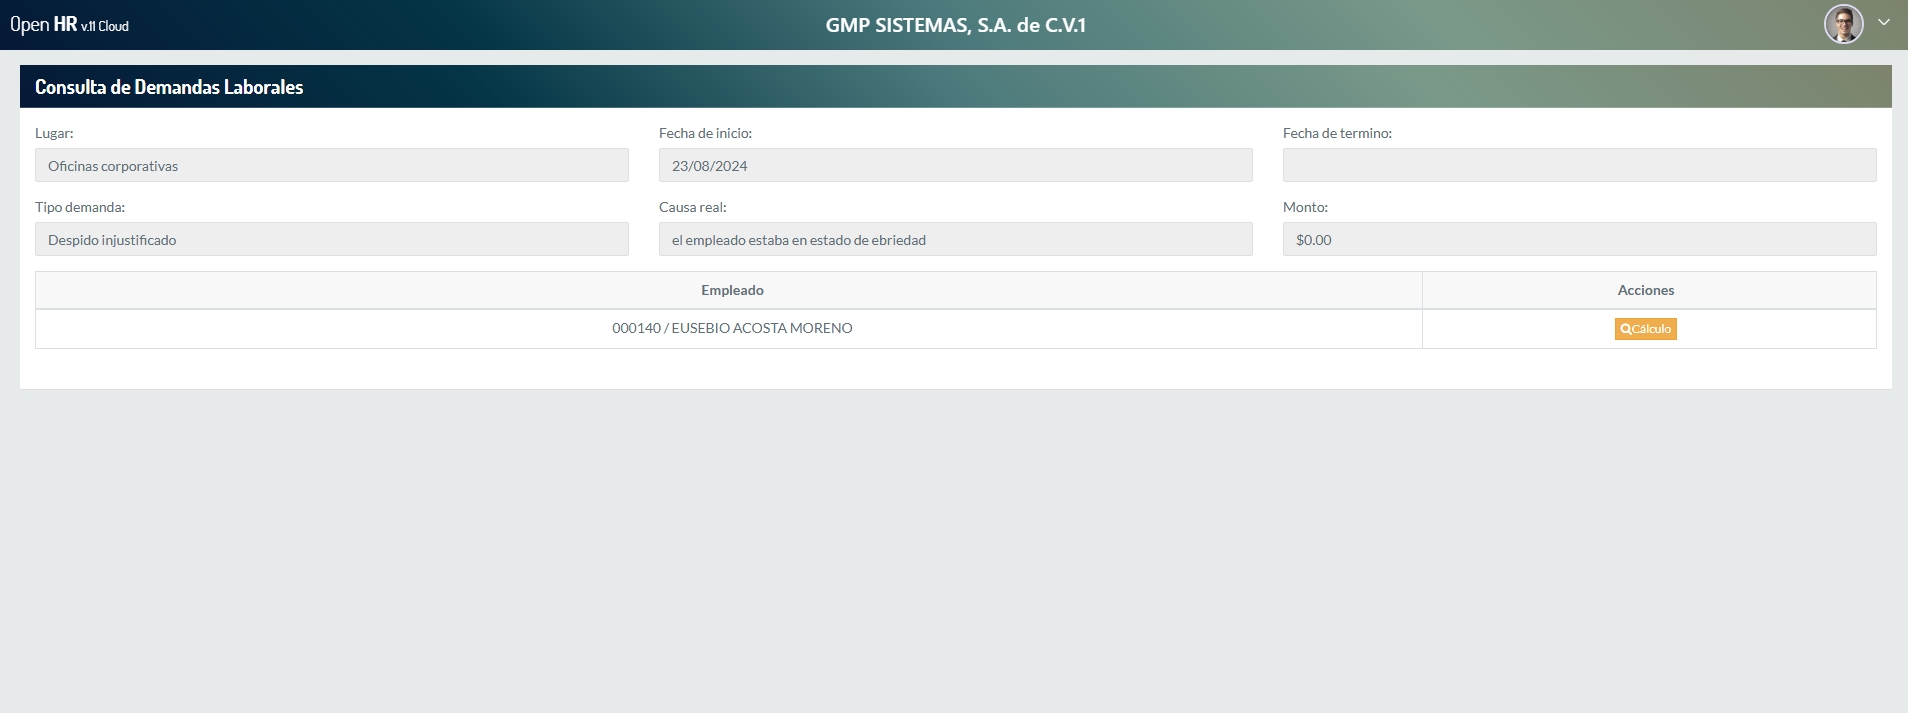The image size is (1908, 713).
Task: Click the Monto: label
Action: pos(1305,207)
